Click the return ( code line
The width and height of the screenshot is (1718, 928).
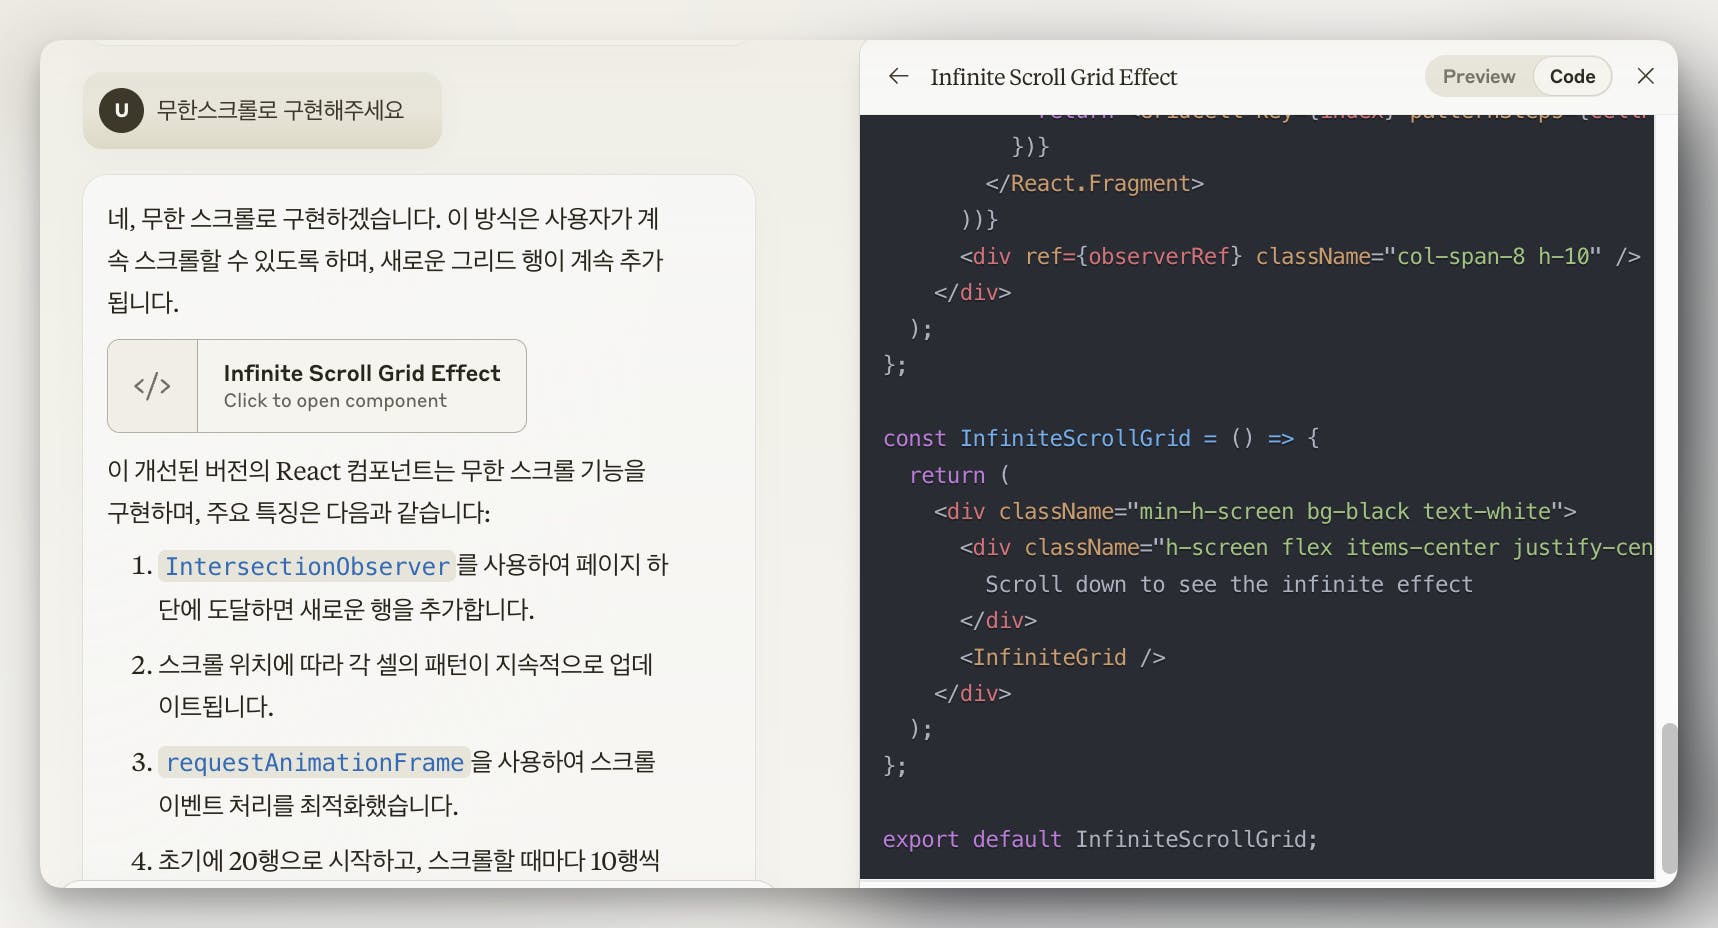(x=959, y=475)
